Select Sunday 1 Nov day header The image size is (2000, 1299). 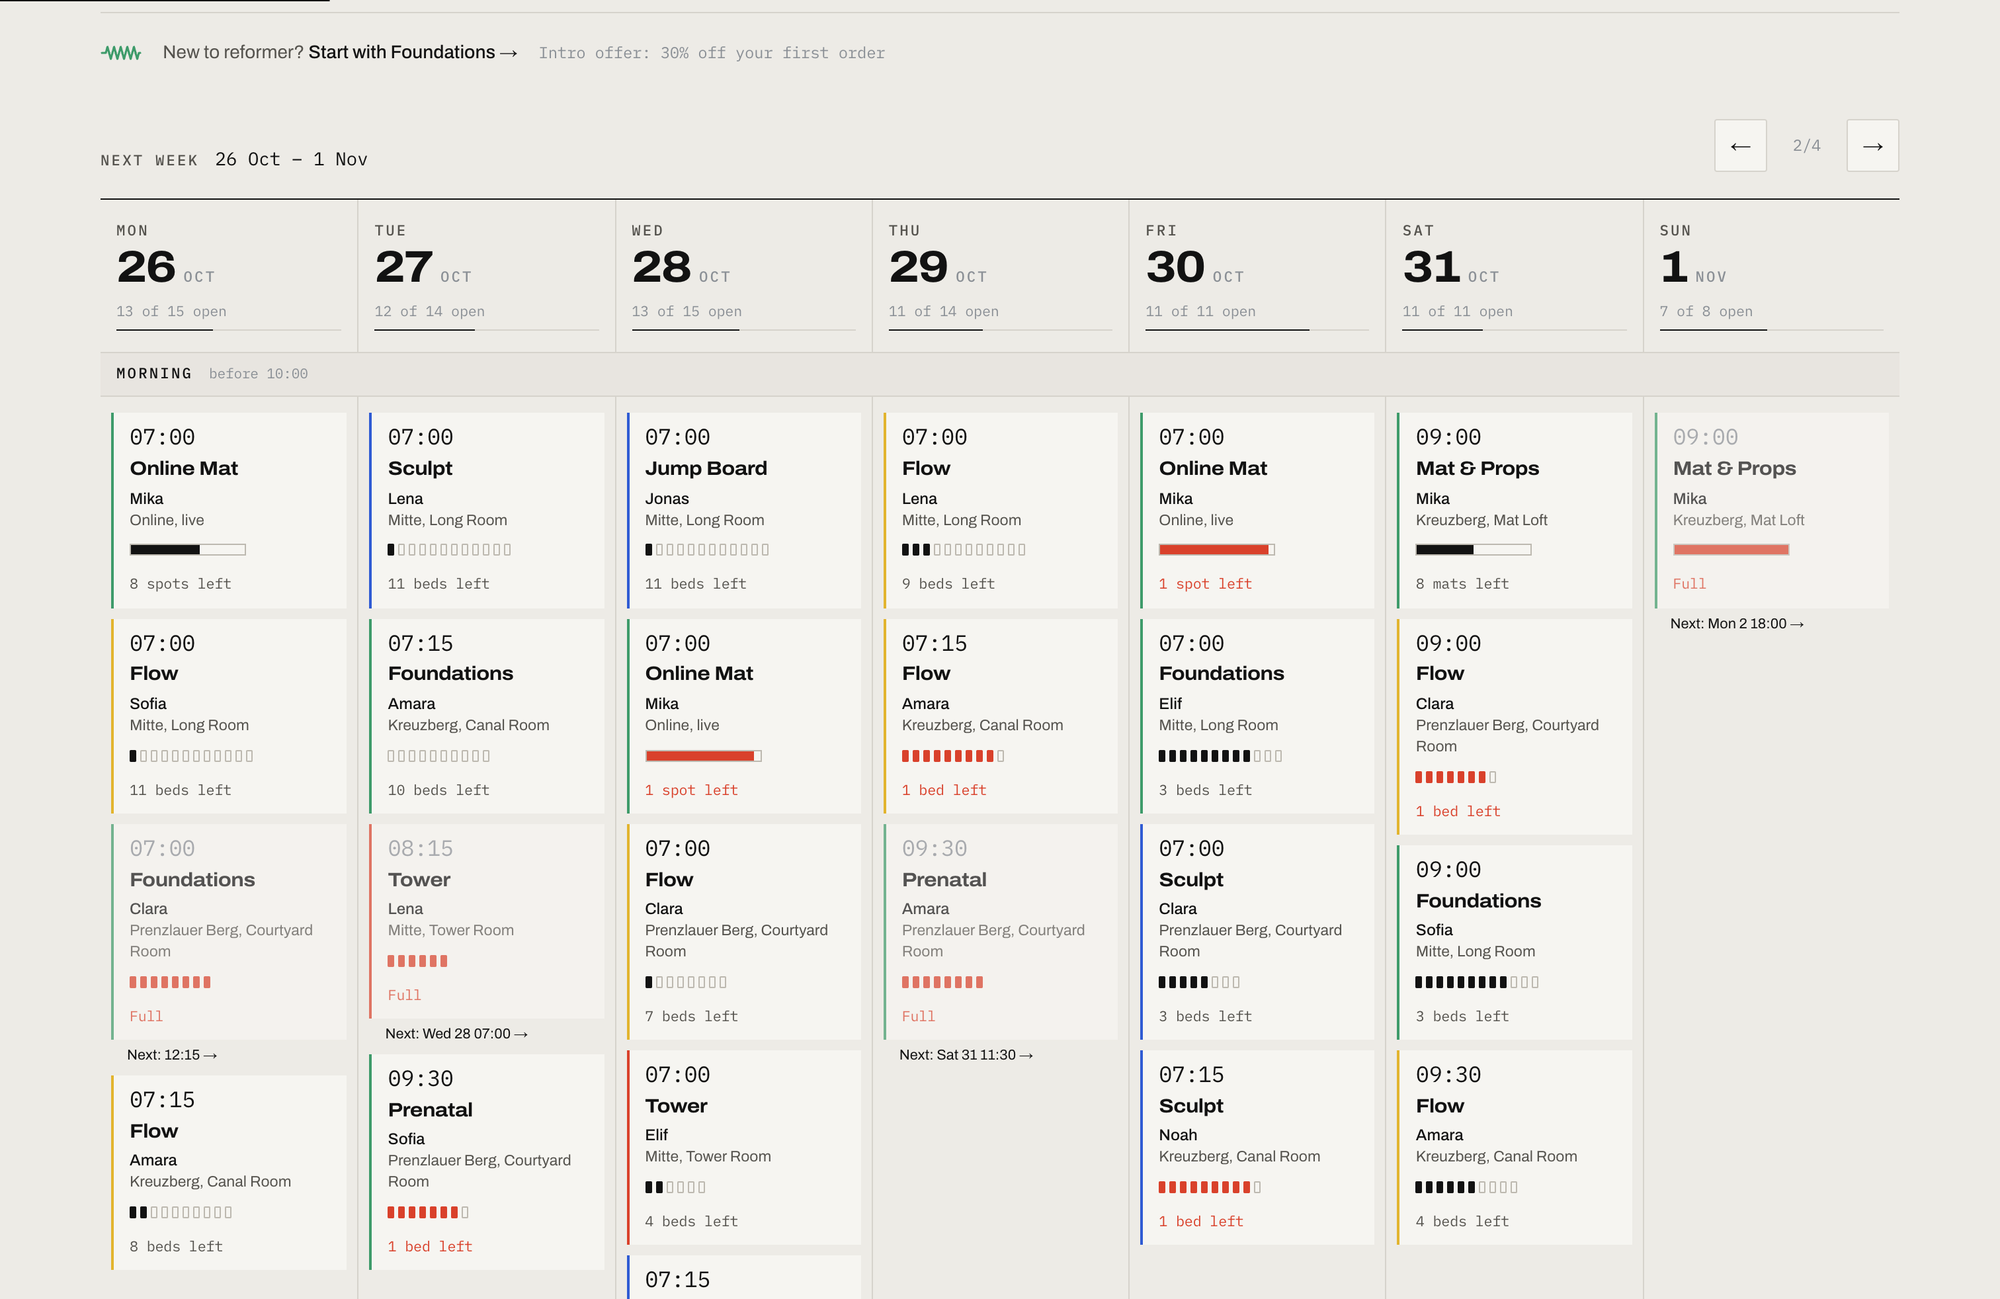[1772, 276]
